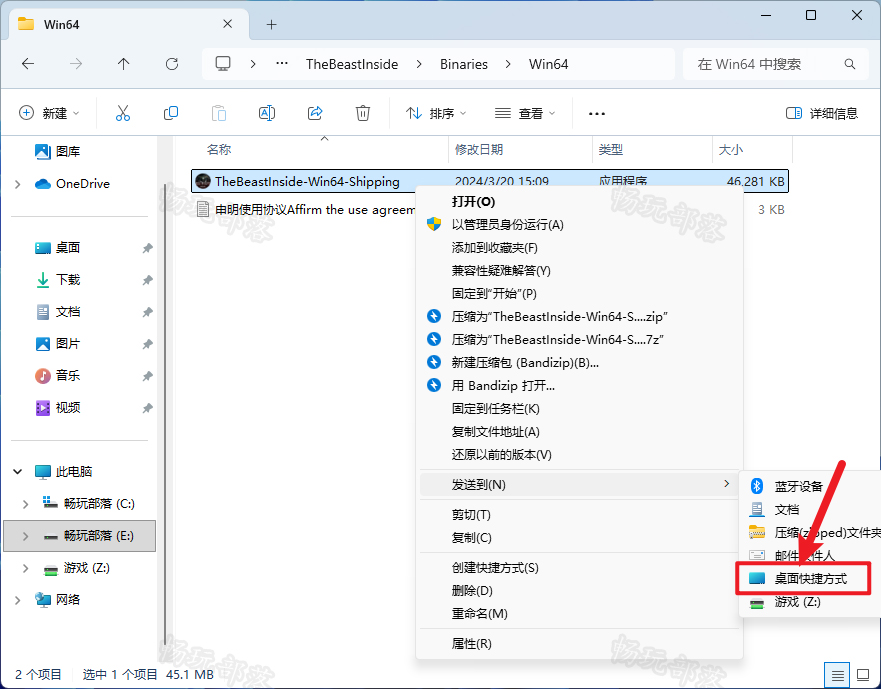
Task: Open 图片 in the sidebar
Action: pos(67,344)
